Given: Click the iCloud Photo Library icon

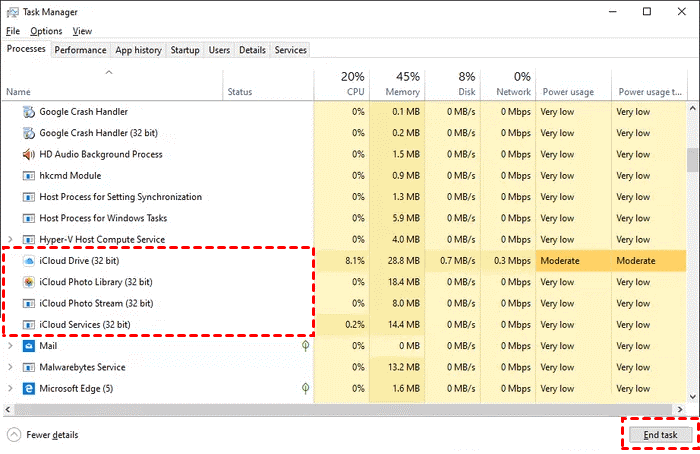Looking at the screenshot, I should click(28, 282).
